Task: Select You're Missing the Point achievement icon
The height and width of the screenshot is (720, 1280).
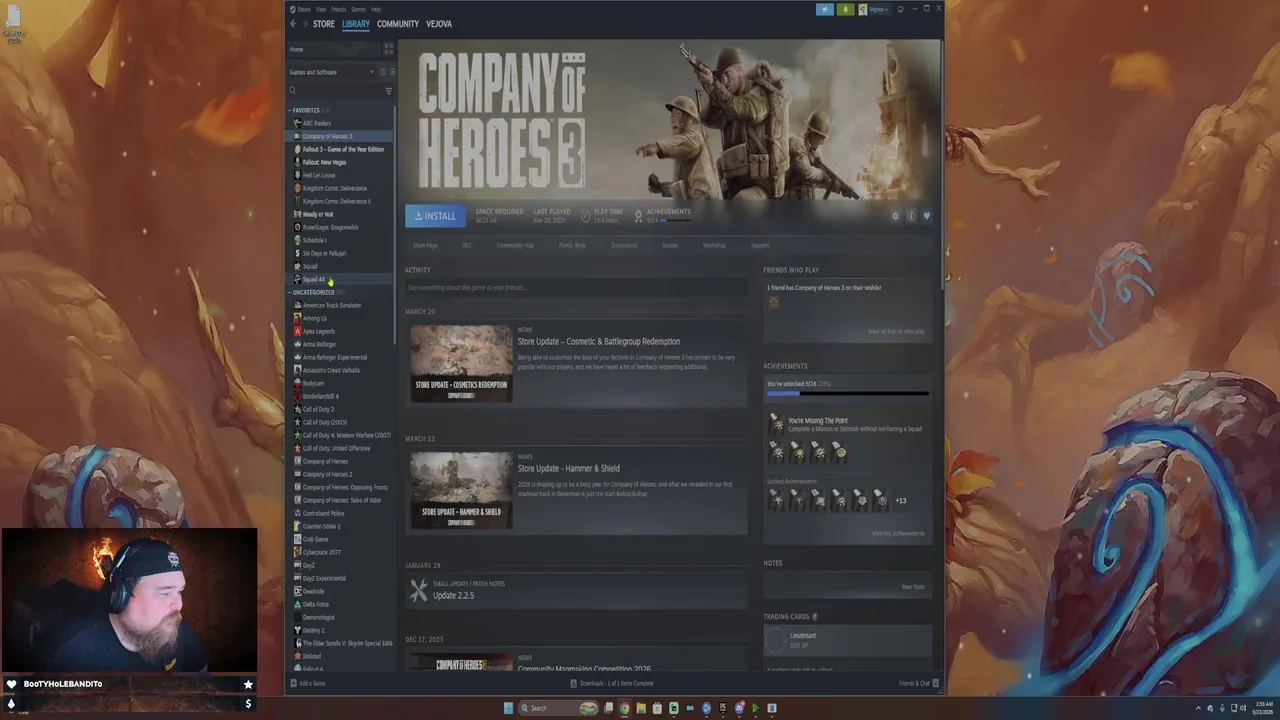Action: tap(776, 424)
